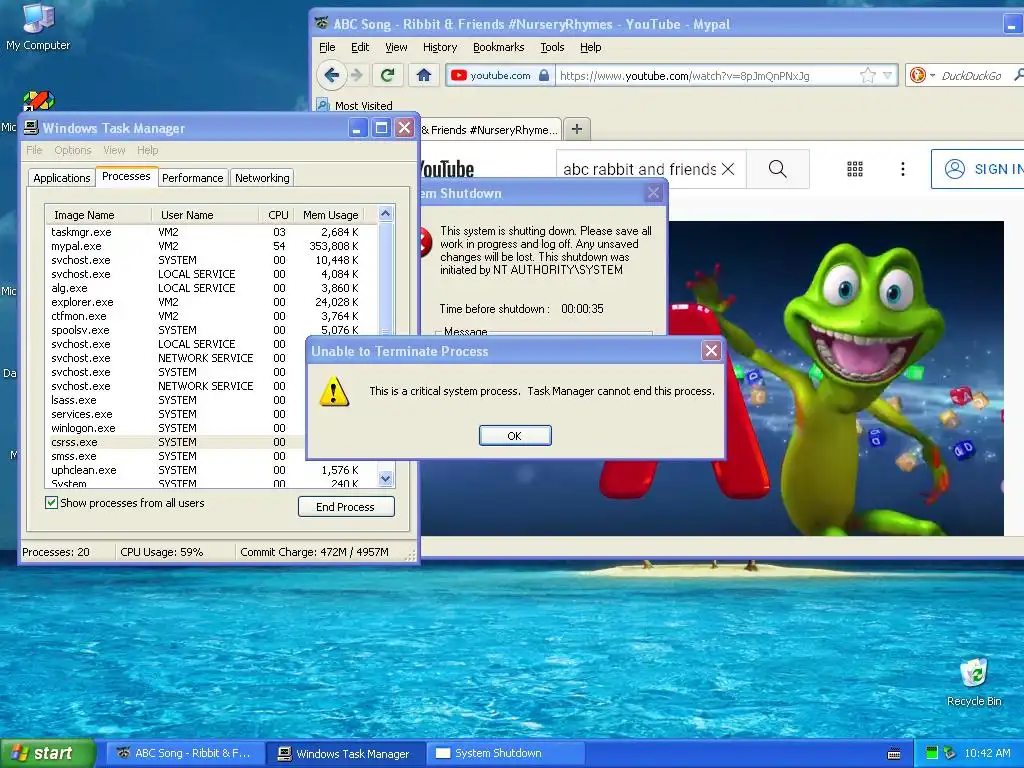Open the Bookmarks menu in Mypal
This screenshot has width=1024, height=768.
coord(498,47)
